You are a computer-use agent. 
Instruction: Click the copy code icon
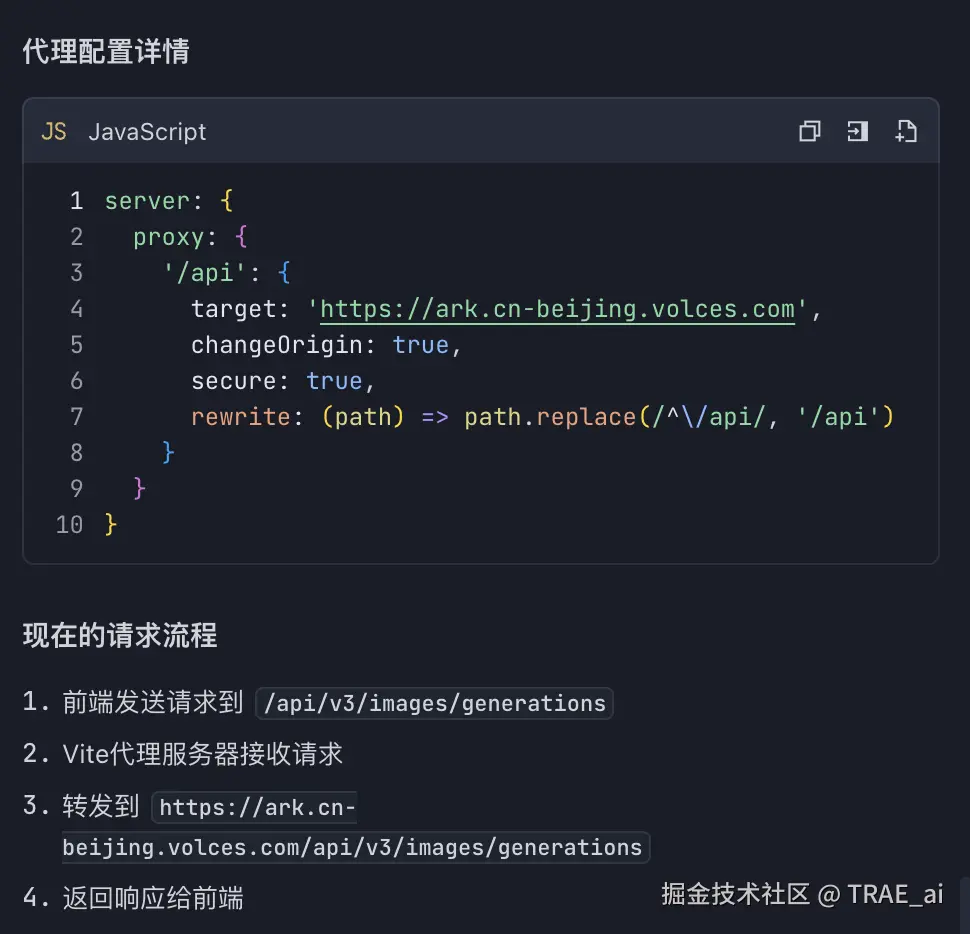tap(810, 132)
